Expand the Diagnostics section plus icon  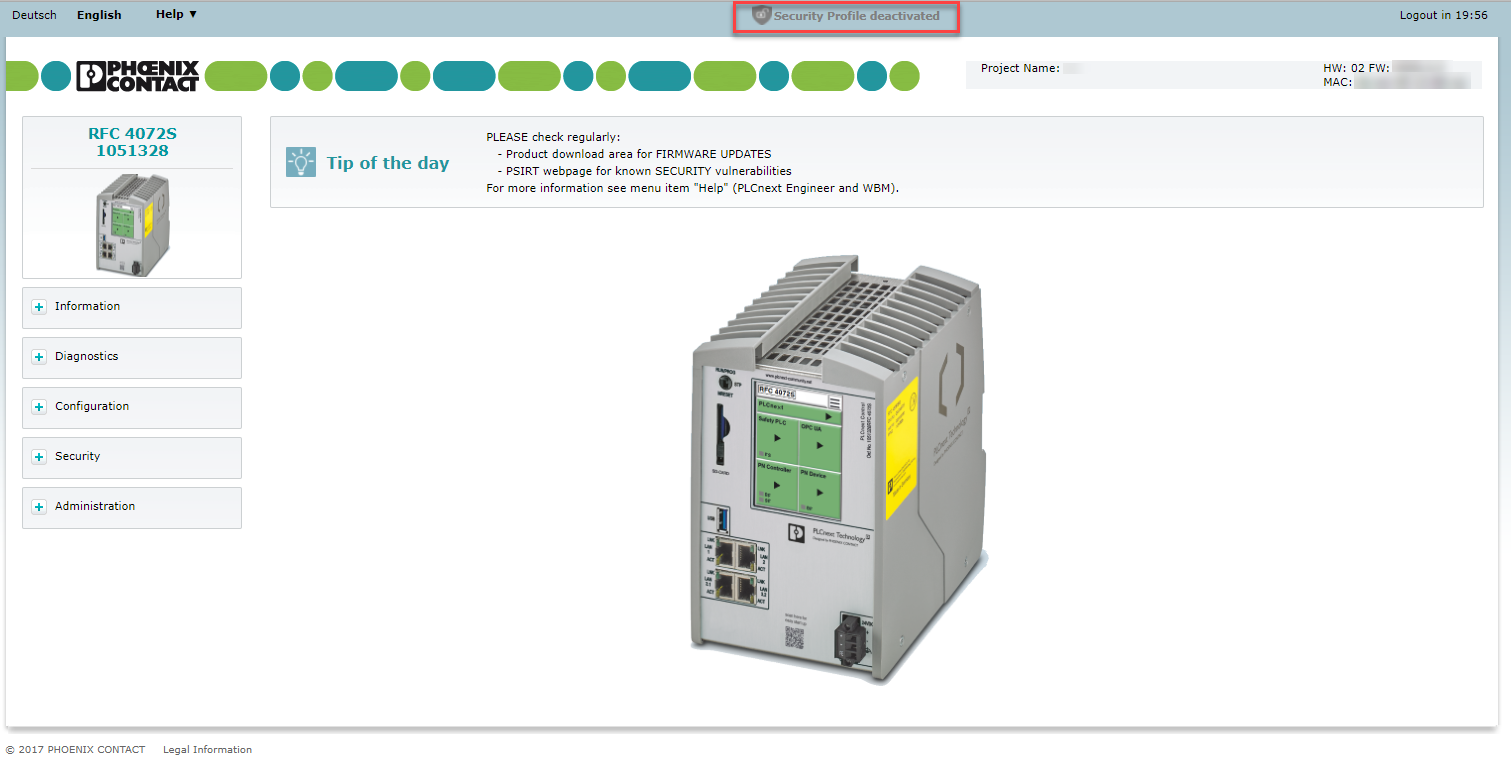(x=39, y=357)
